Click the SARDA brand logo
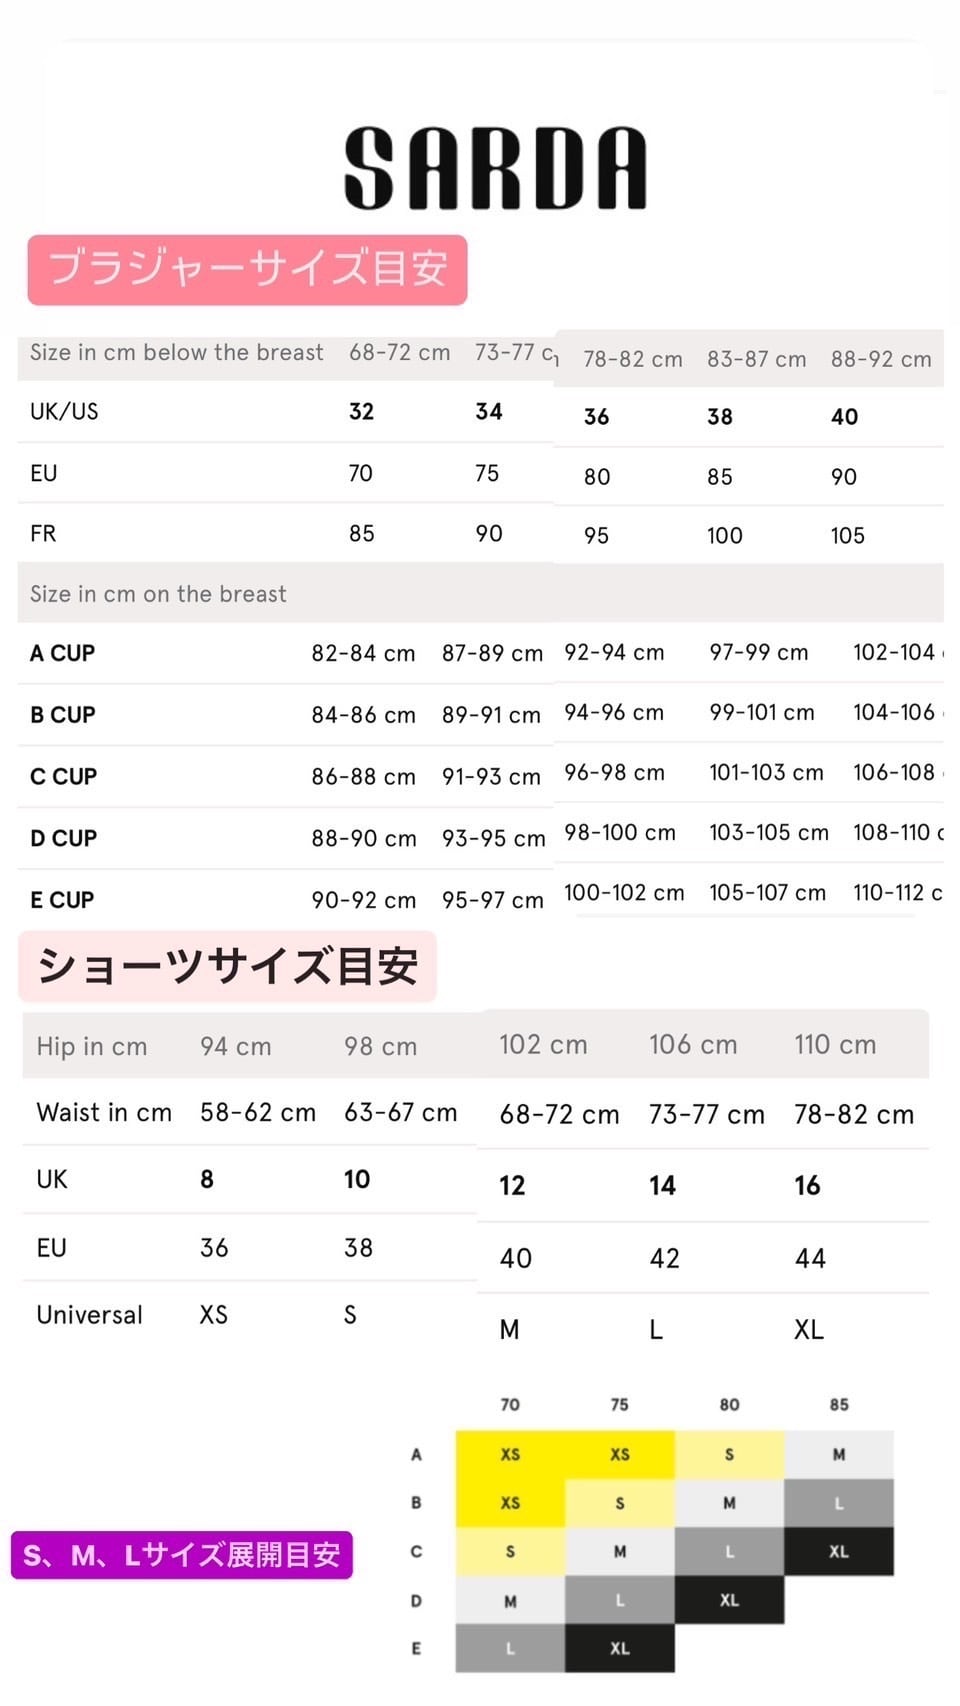The height and width of the screenshot is (1706, 960). pos(495,168)
